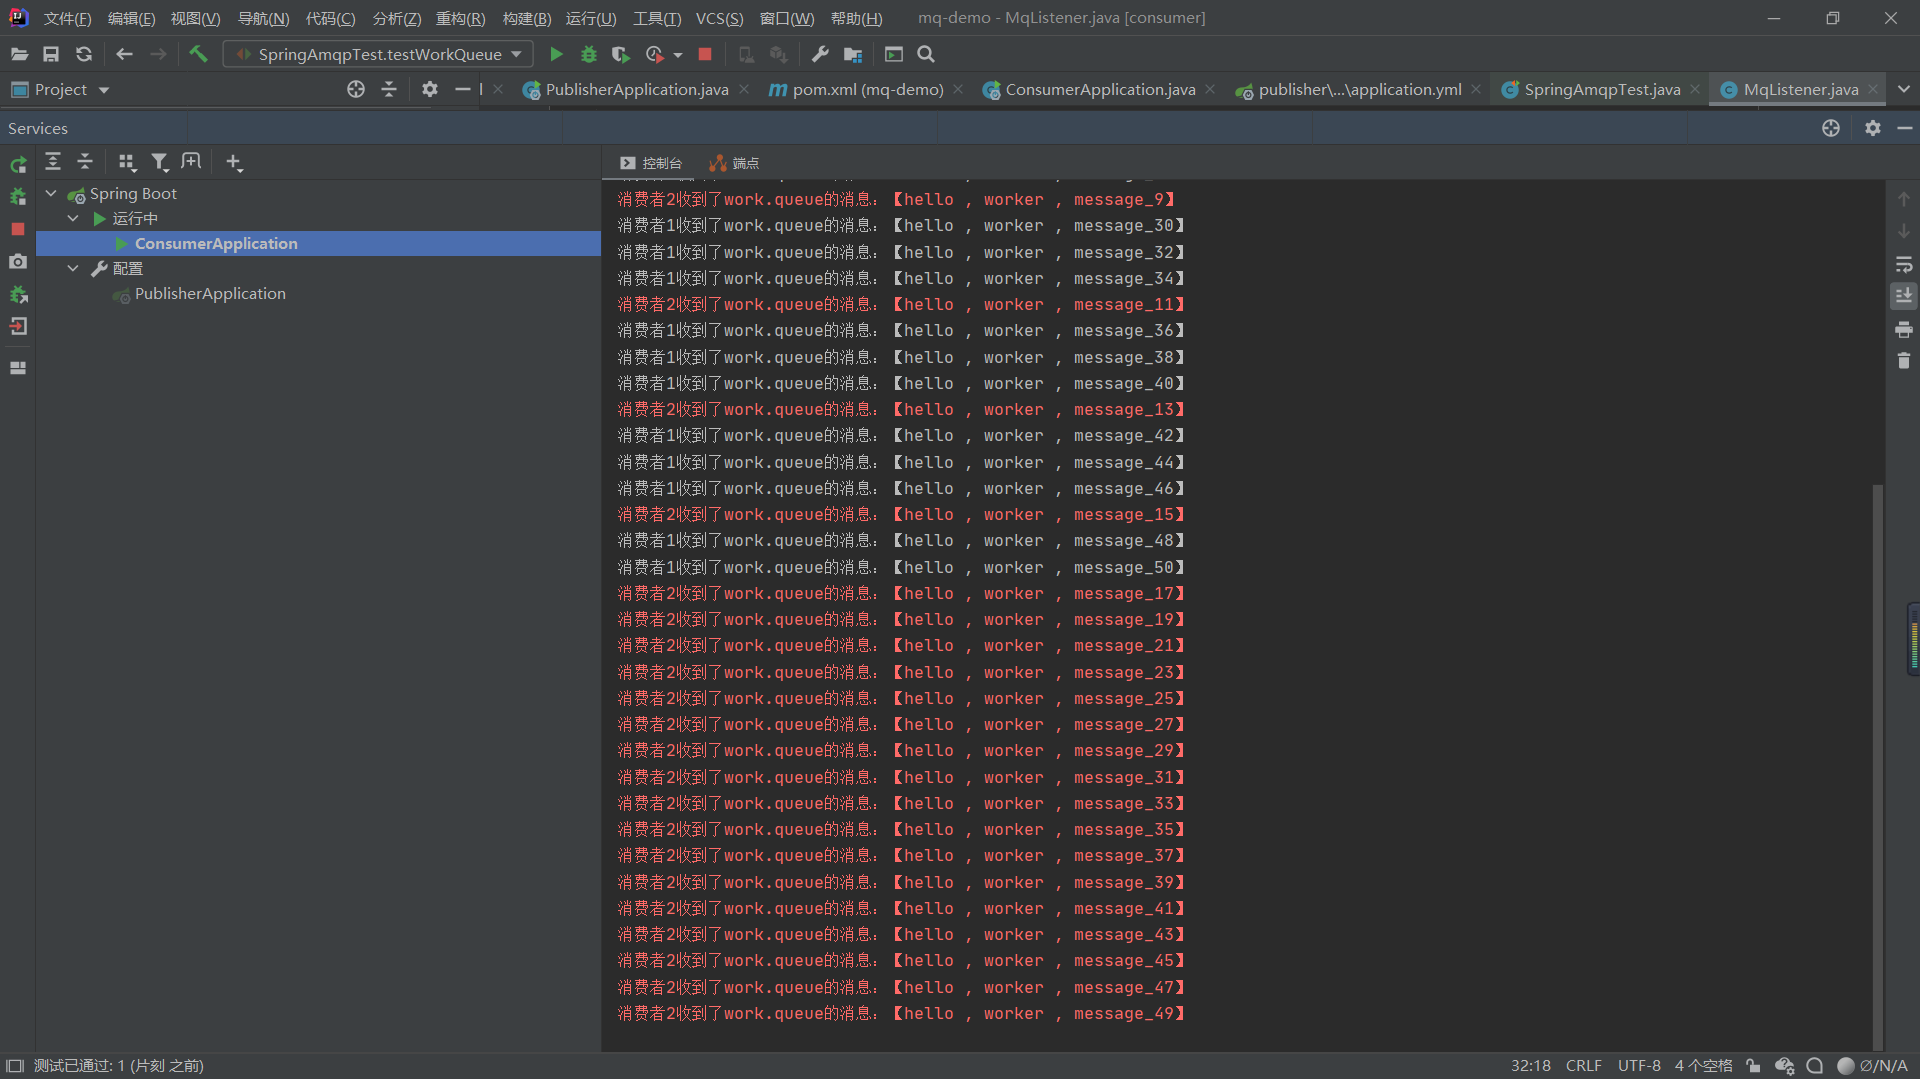The height and width of the screenshot is (1080, 1920).
Task: Click the 端点 endpoints tab
Action: 735,163
